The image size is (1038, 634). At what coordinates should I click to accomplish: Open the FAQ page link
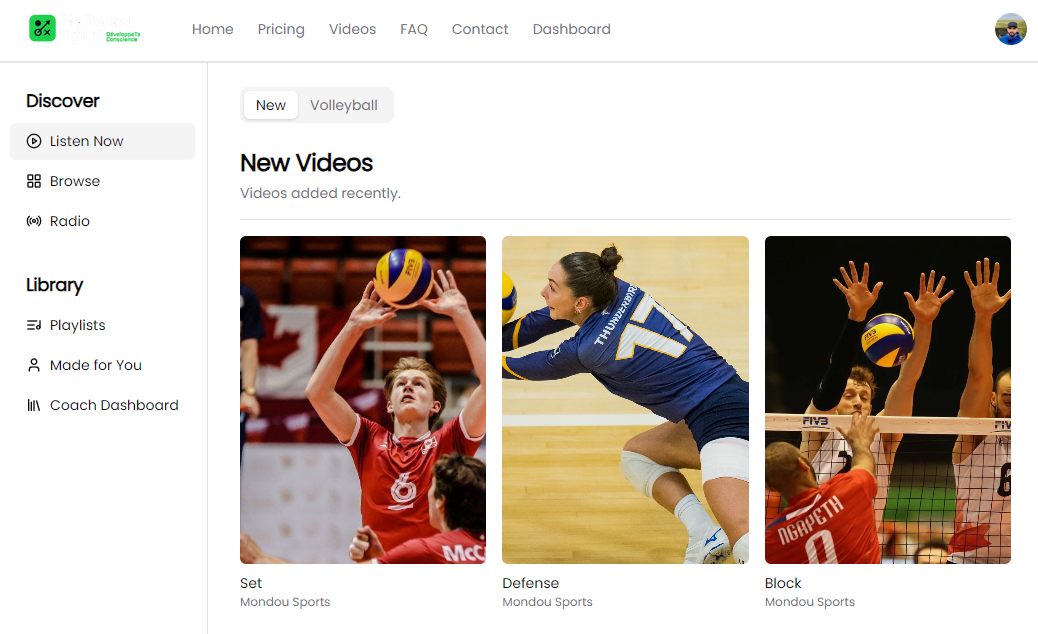414,29
